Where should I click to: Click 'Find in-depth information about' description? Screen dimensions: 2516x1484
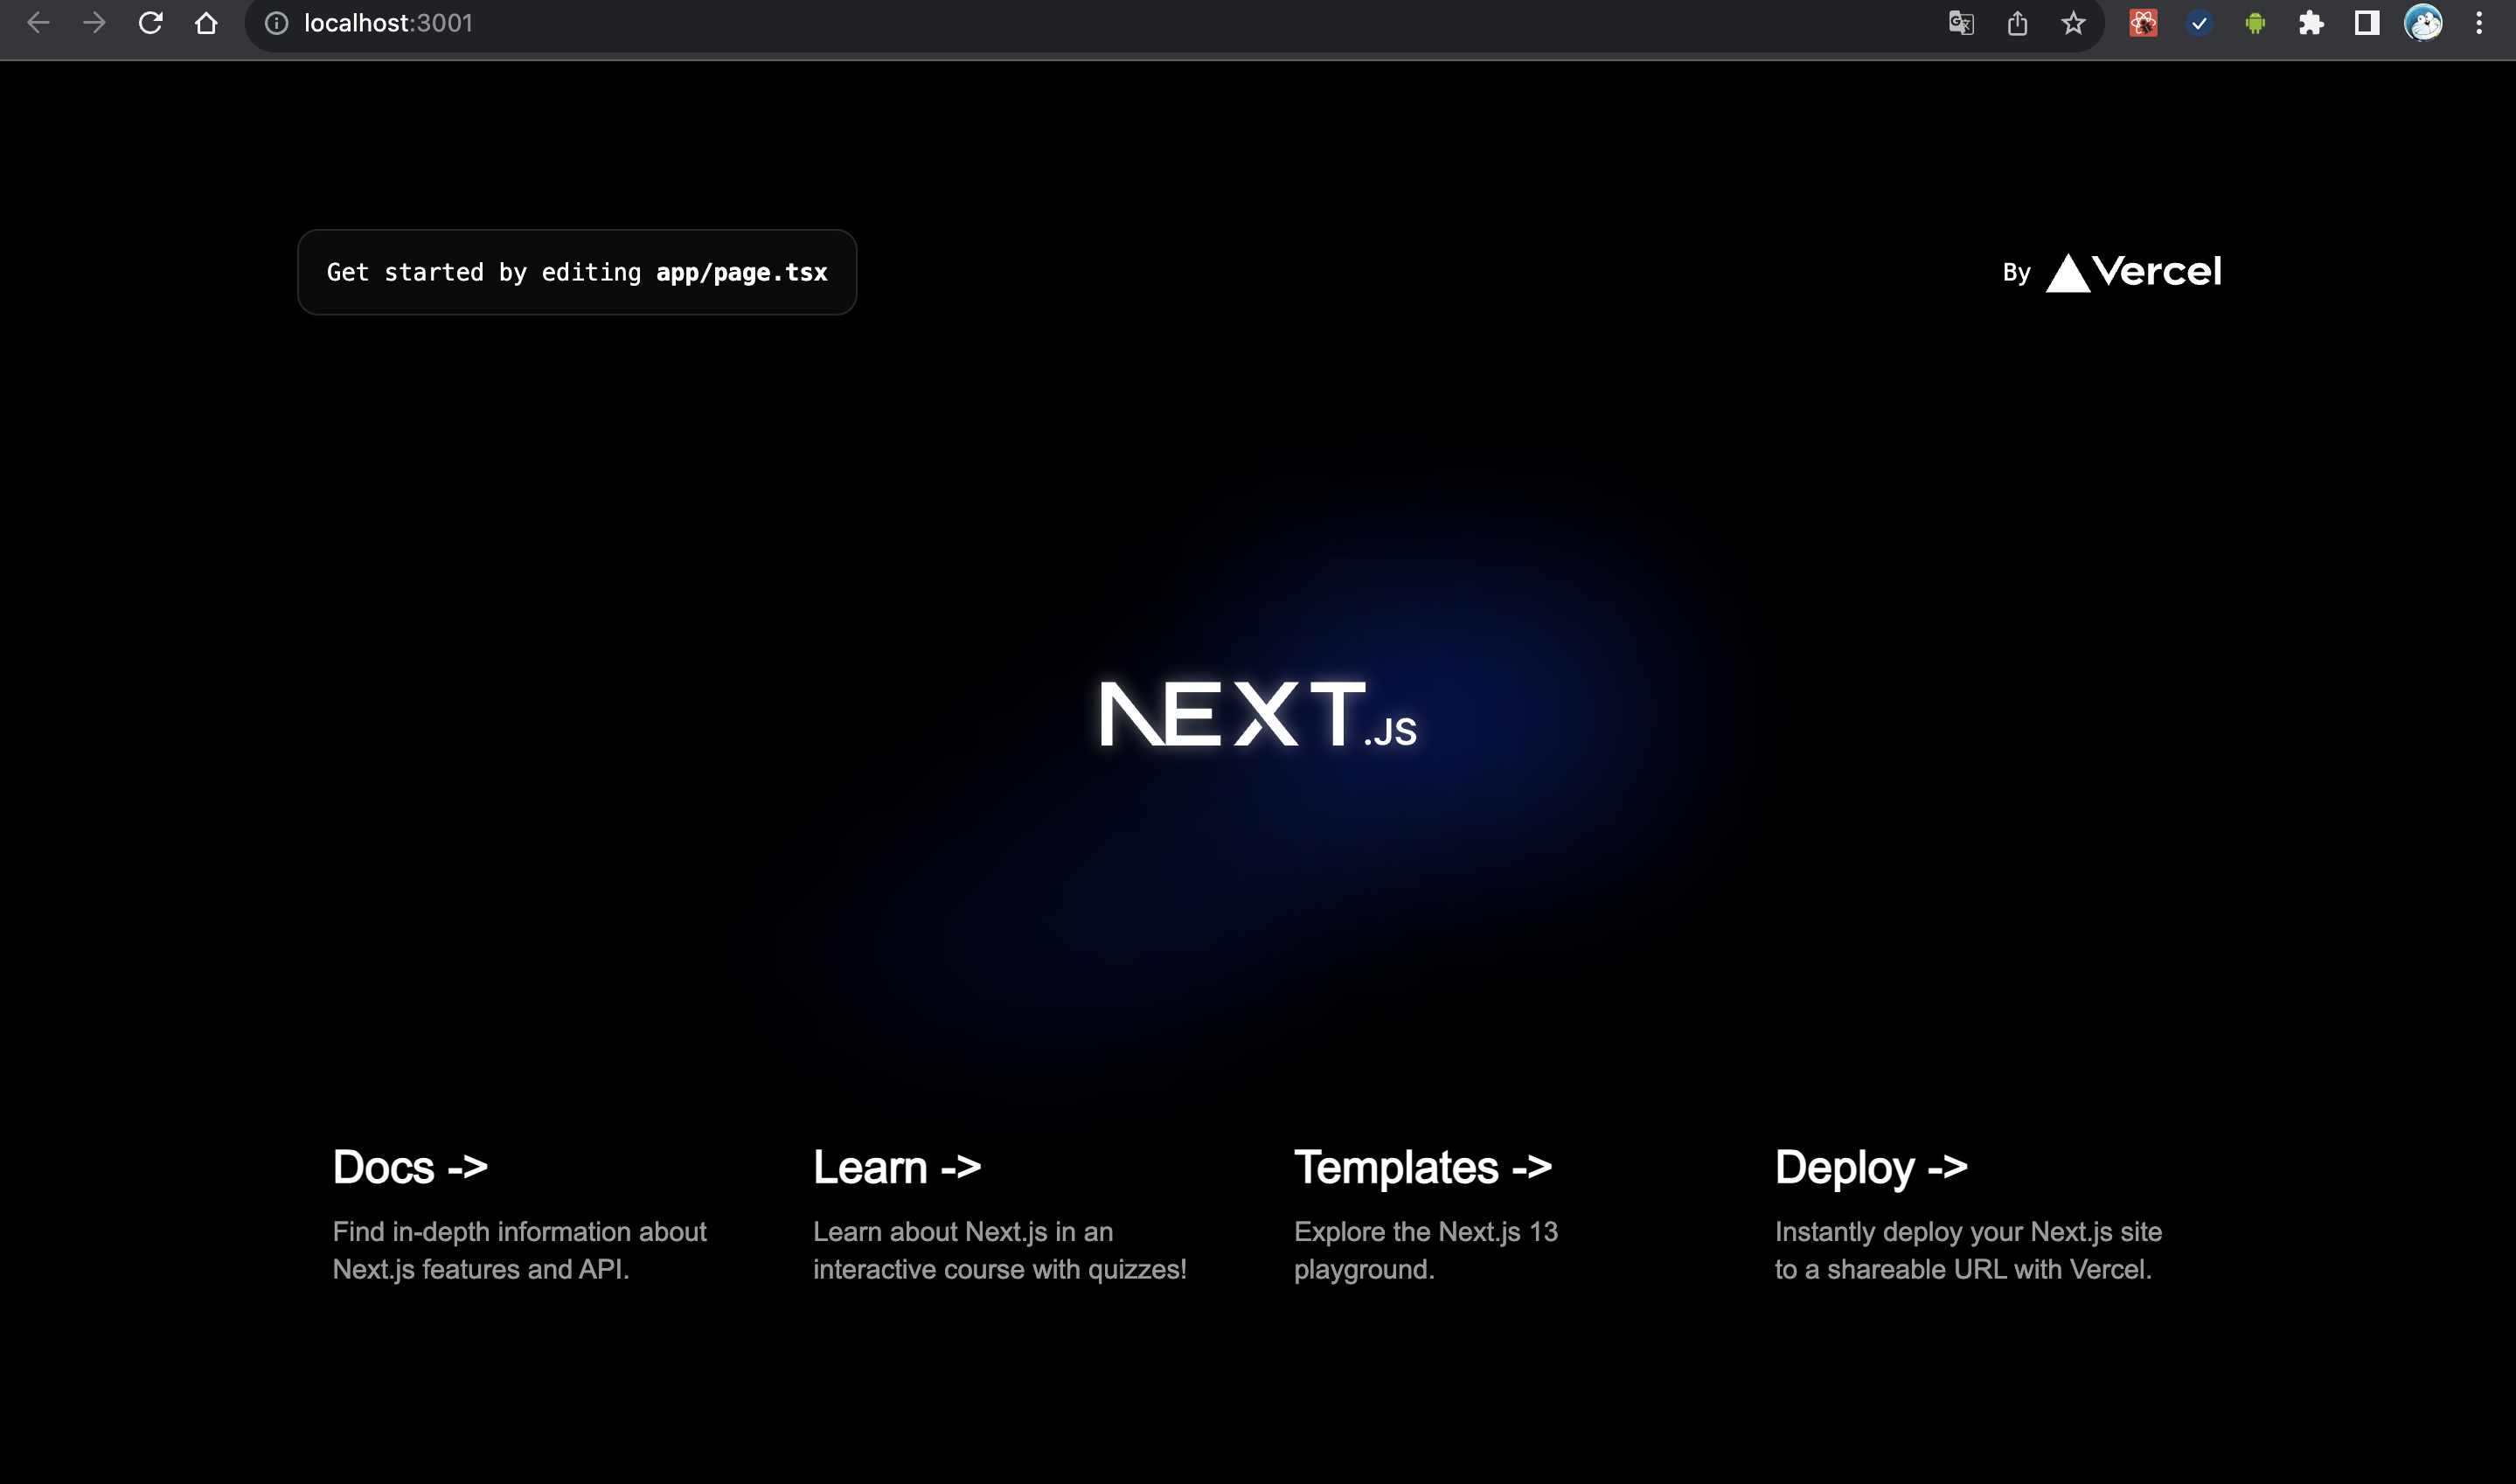point(520,1232)
